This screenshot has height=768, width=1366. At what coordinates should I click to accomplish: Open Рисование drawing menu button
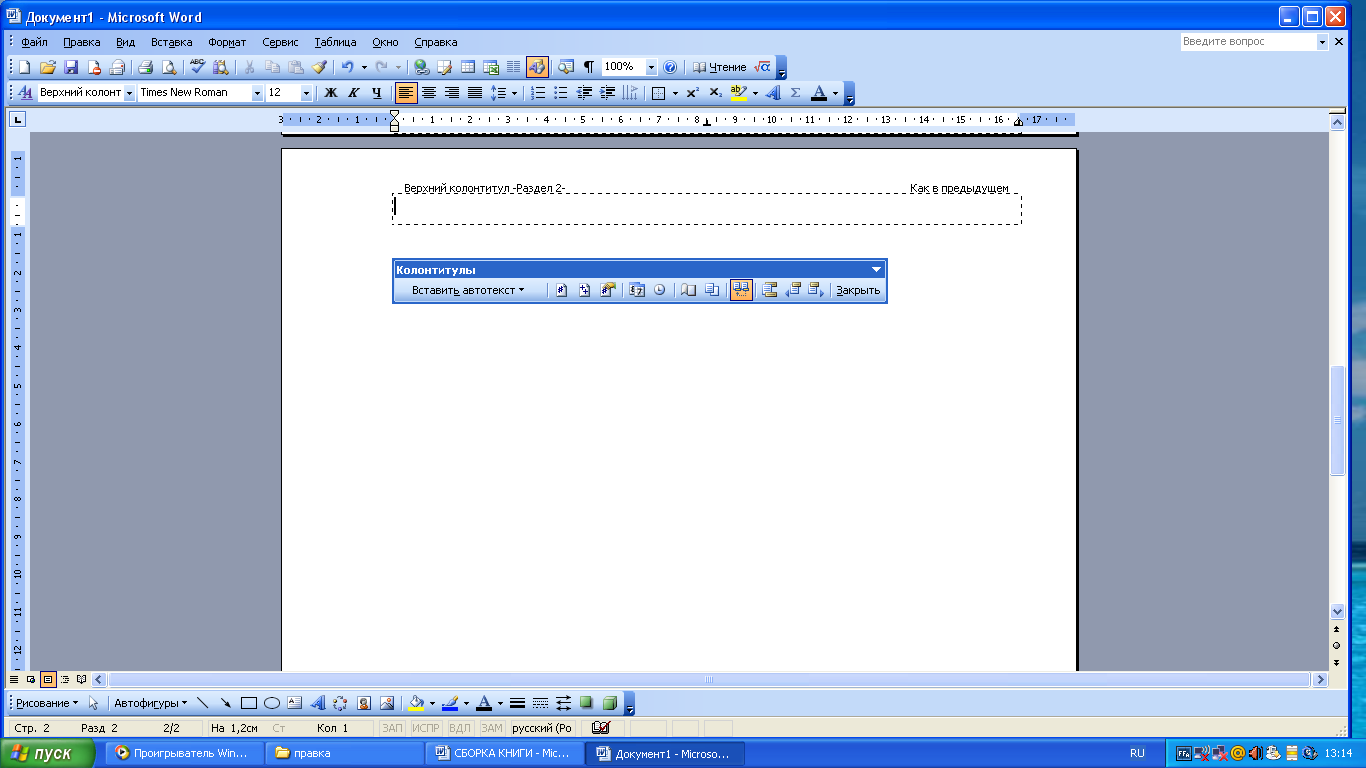47,703
